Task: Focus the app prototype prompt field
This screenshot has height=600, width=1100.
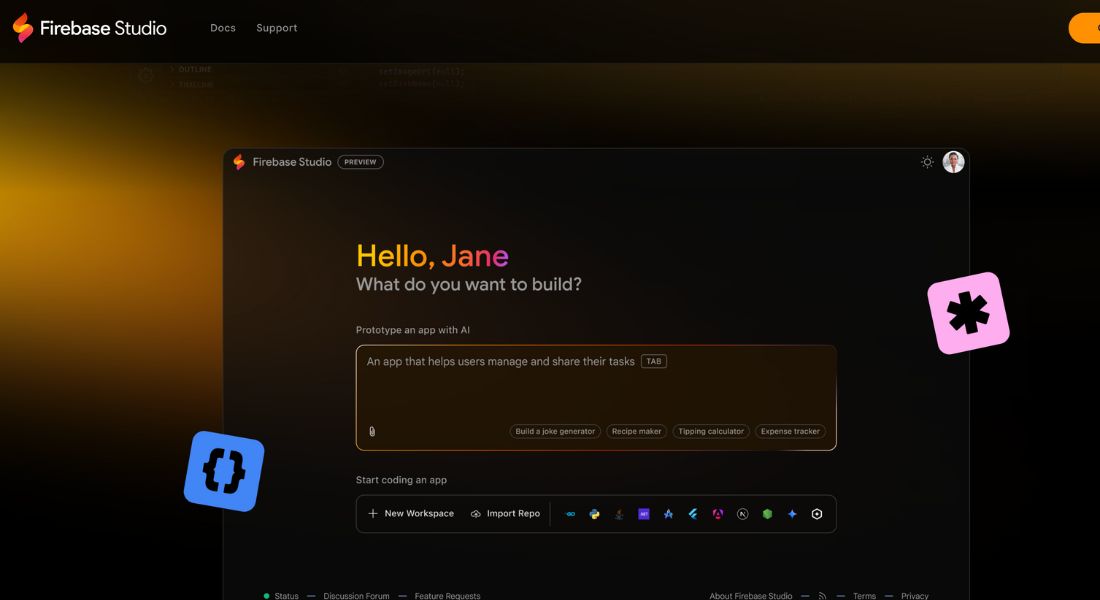Action: (x=596, y=397)
